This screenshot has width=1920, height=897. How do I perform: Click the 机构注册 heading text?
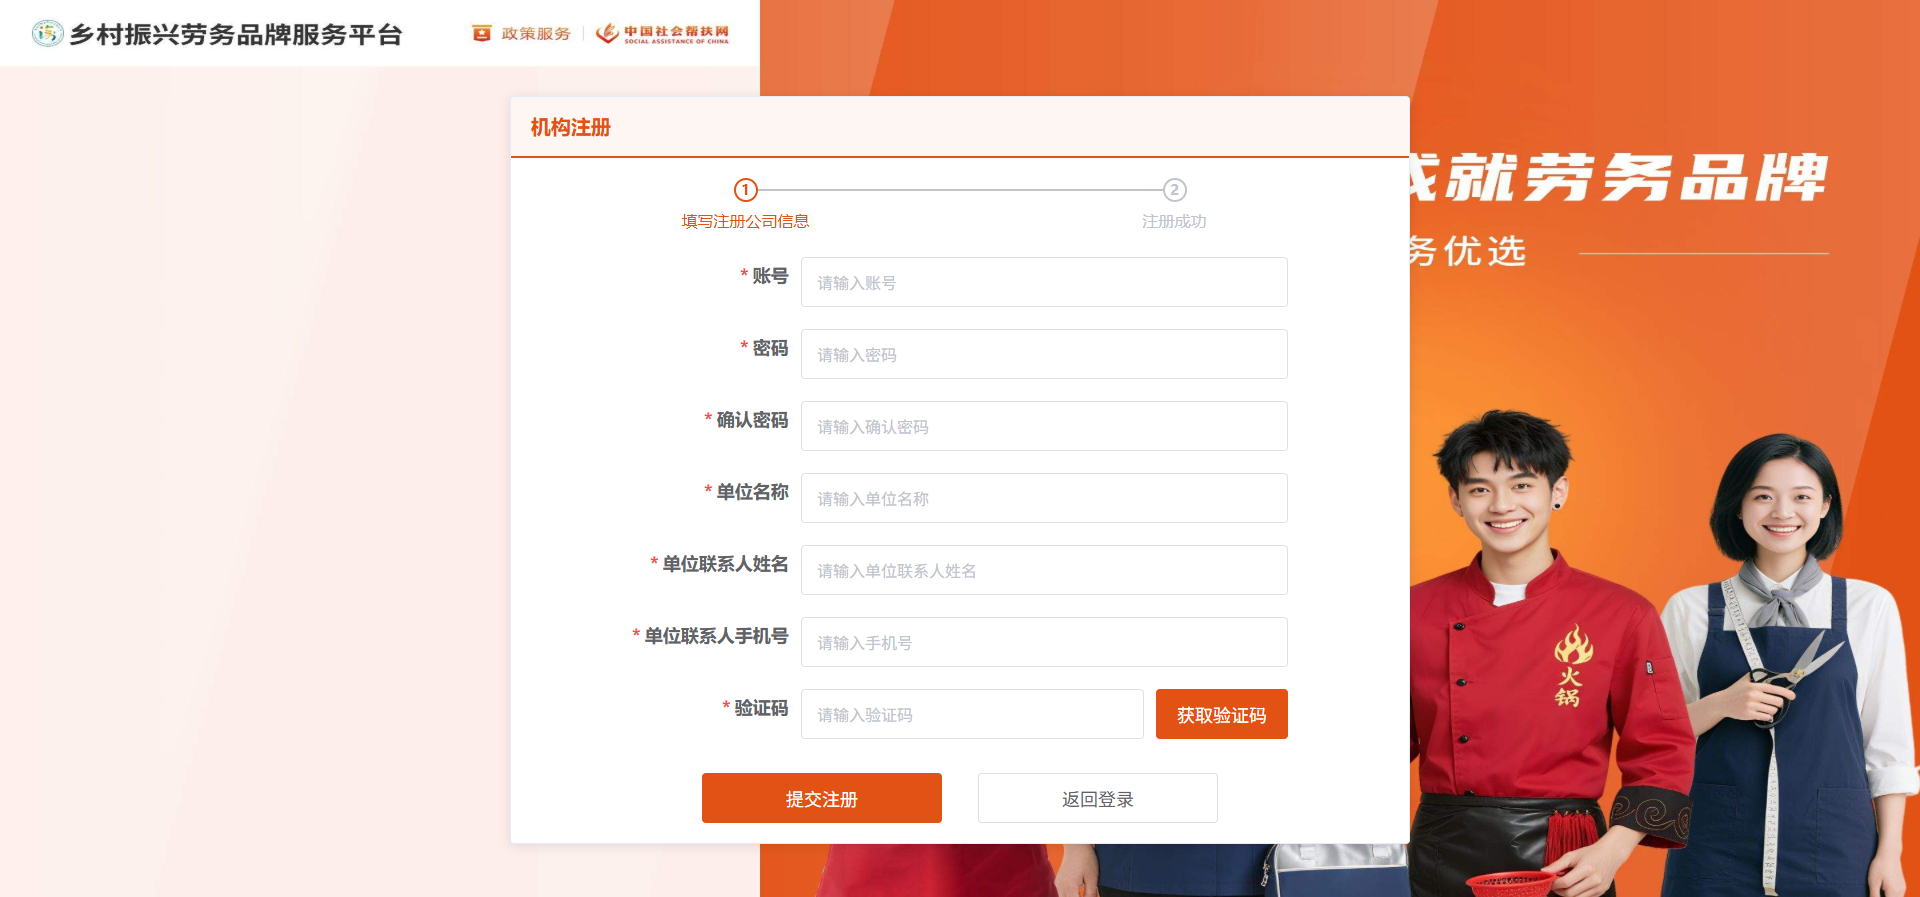(x=571, y=127)
